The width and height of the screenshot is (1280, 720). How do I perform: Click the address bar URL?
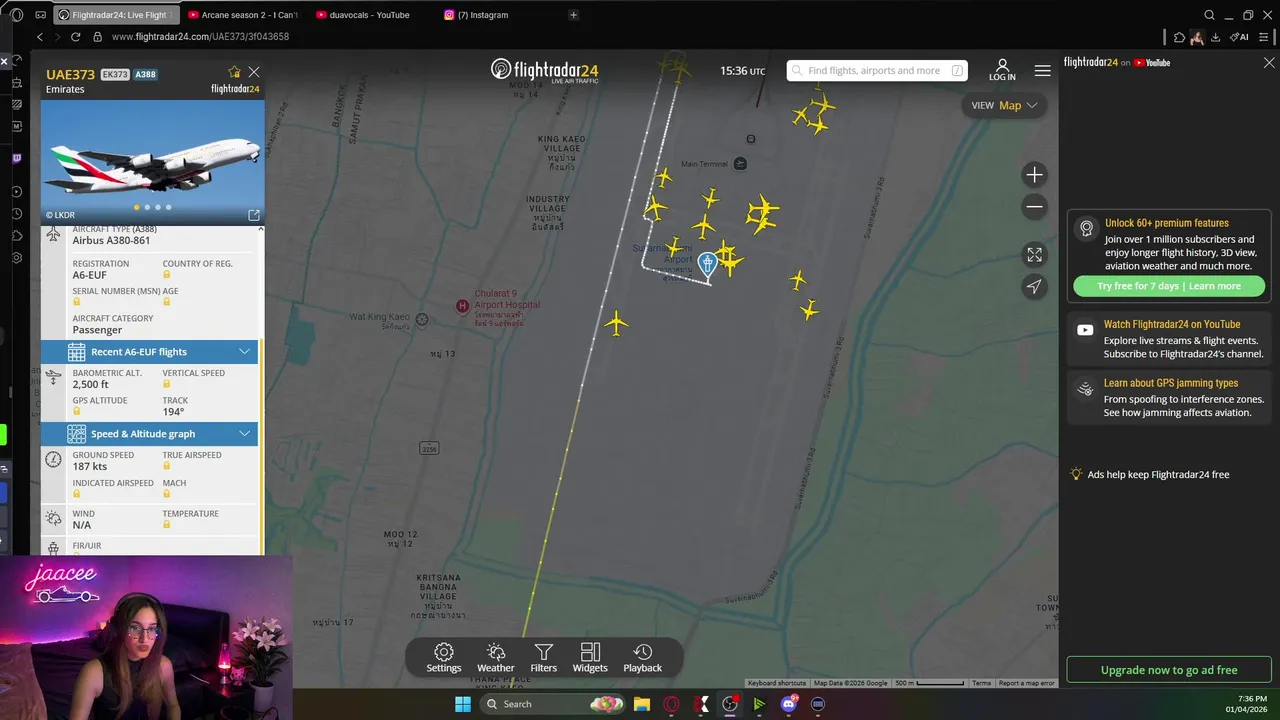point(200,37)
